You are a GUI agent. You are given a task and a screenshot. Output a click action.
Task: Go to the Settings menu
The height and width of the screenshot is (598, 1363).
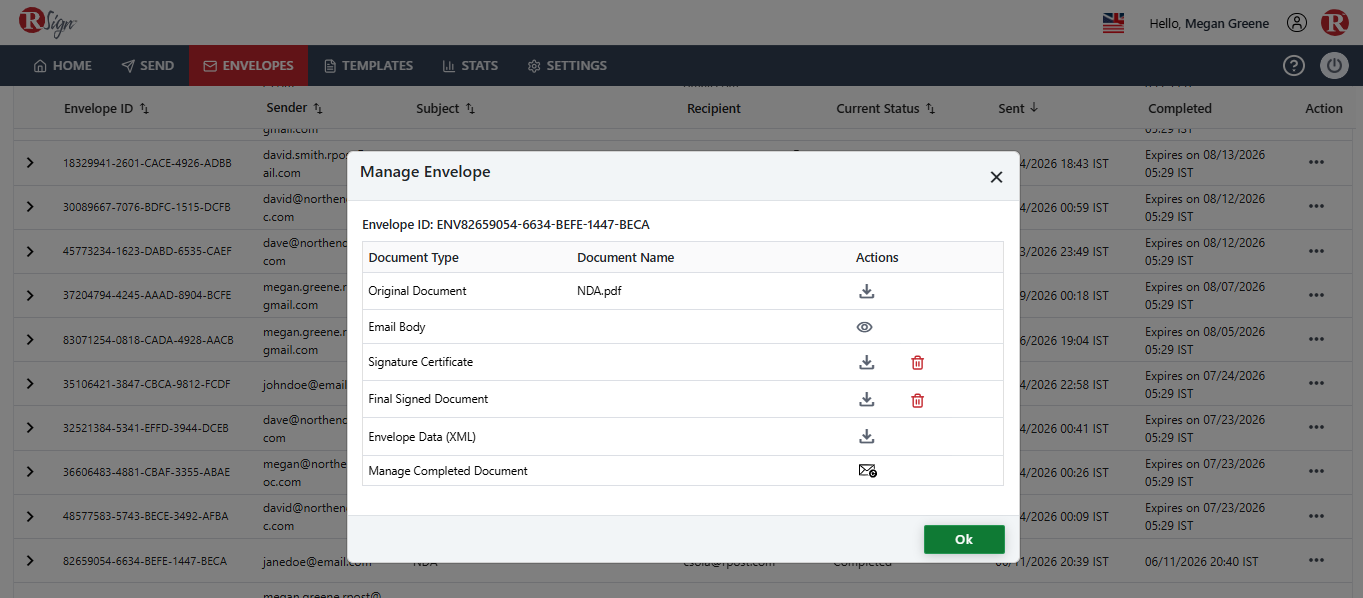567,66
